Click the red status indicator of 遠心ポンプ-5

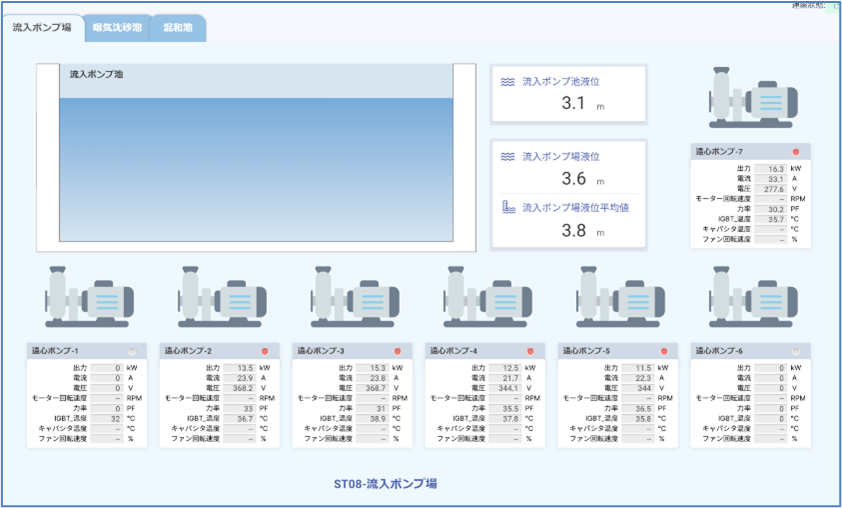(664, 351)
